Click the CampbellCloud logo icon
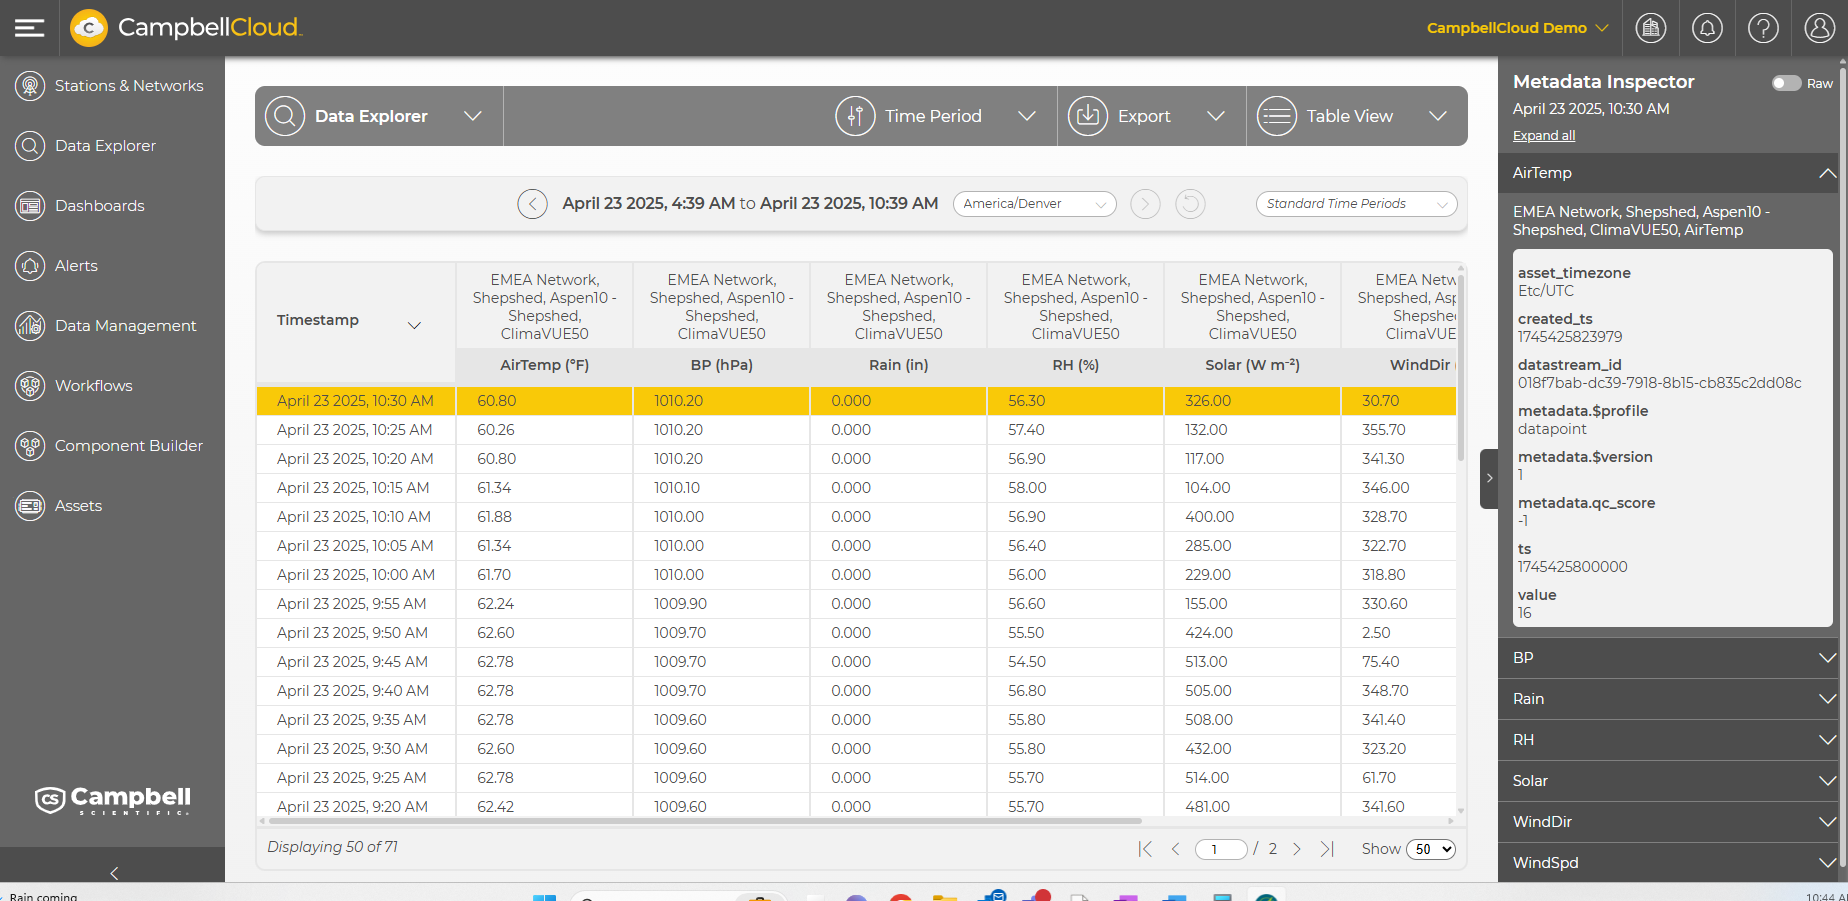This screenshot has width=1848, height=901. (89, 28)
